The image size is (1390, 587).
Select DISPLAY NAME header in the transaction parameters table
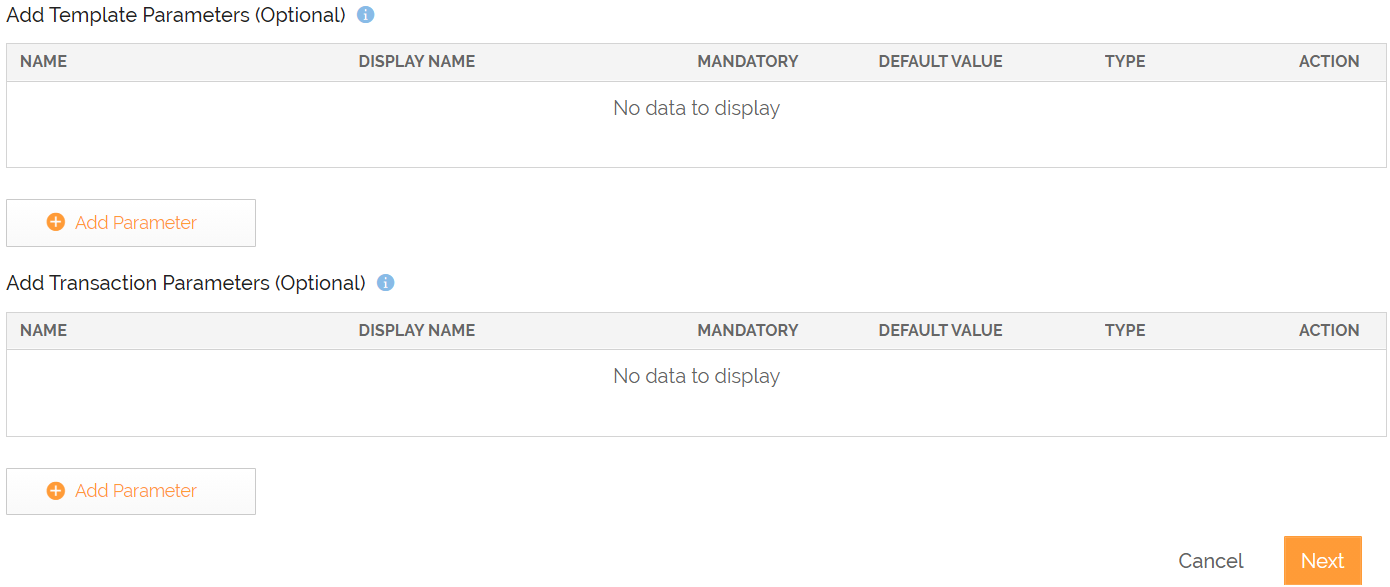tap(417, 330)
